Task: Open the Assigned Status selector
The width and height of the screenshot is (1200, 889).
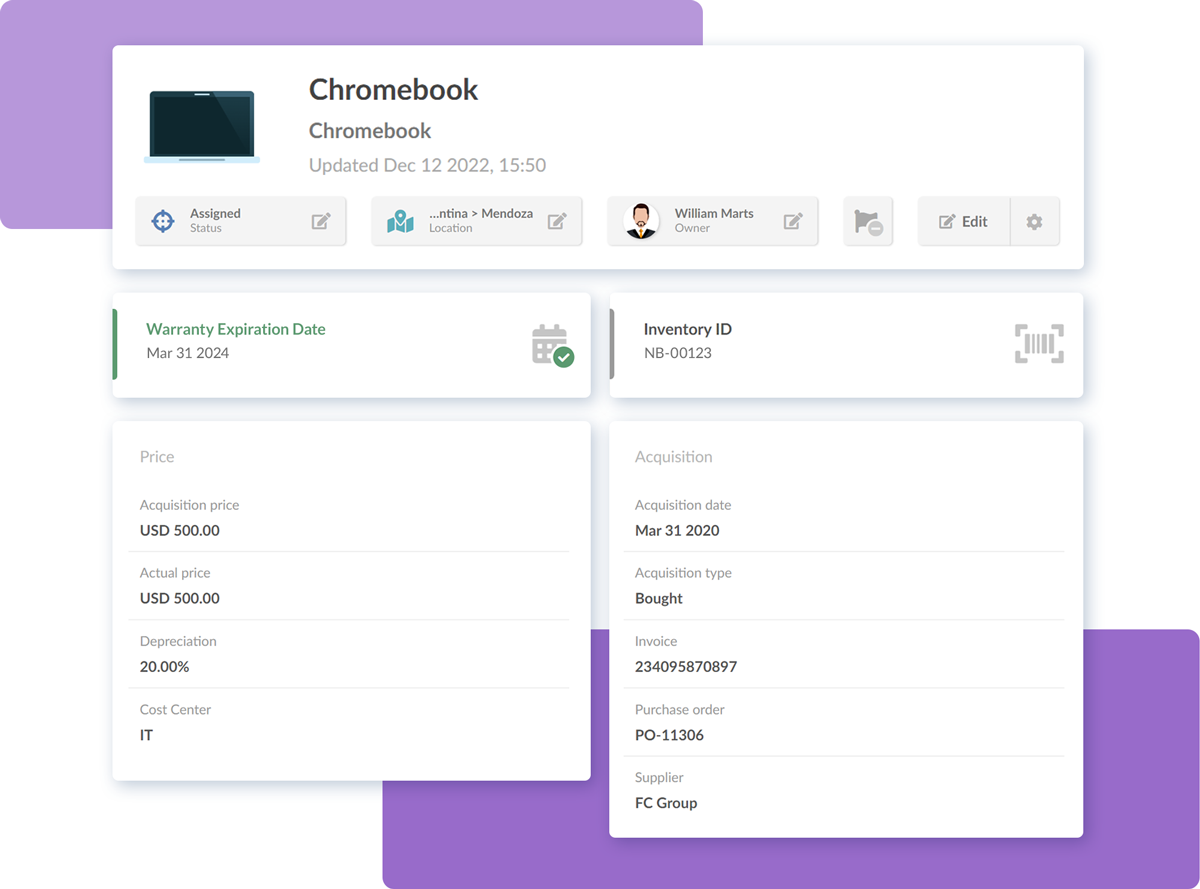Action: 240,221
